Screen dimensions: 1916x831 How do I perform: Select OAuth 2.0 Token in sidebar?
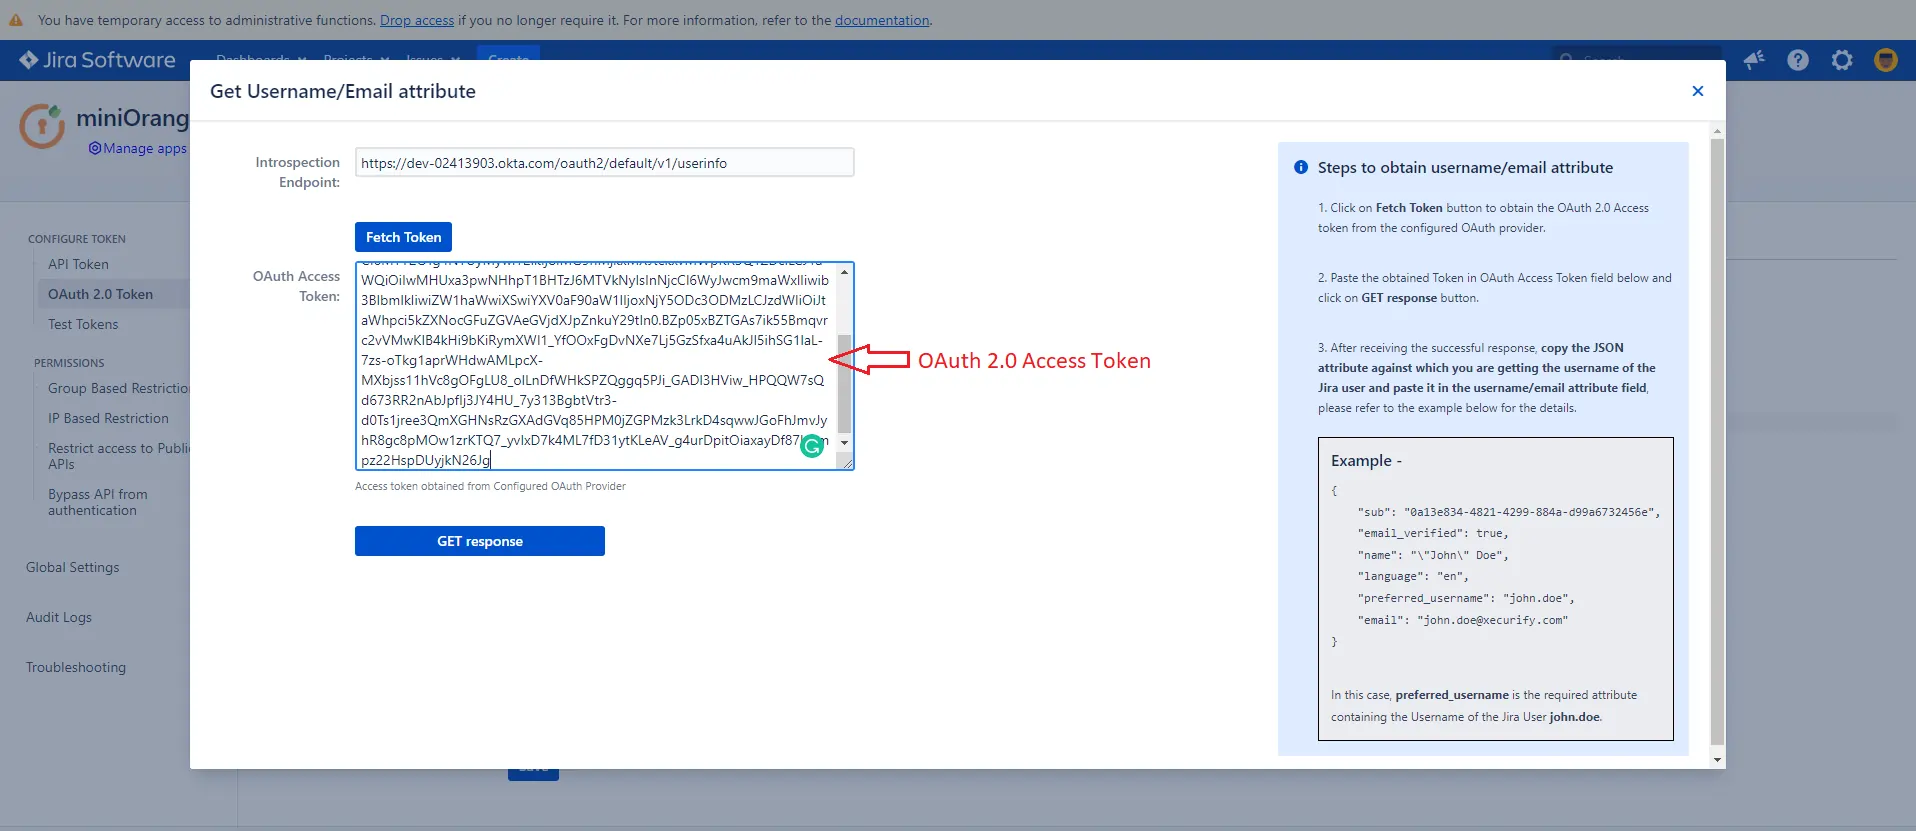(100, 294)
